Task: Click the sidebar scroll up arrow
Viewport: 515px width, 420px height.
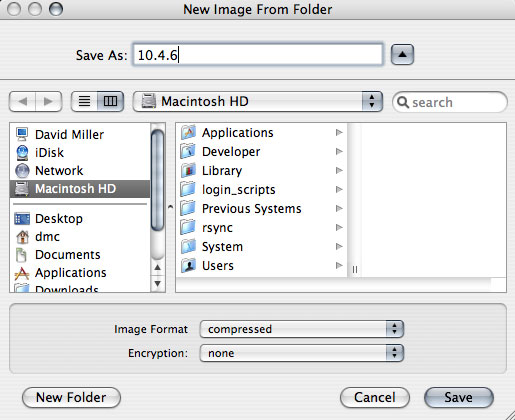Action: coord(157,267)
